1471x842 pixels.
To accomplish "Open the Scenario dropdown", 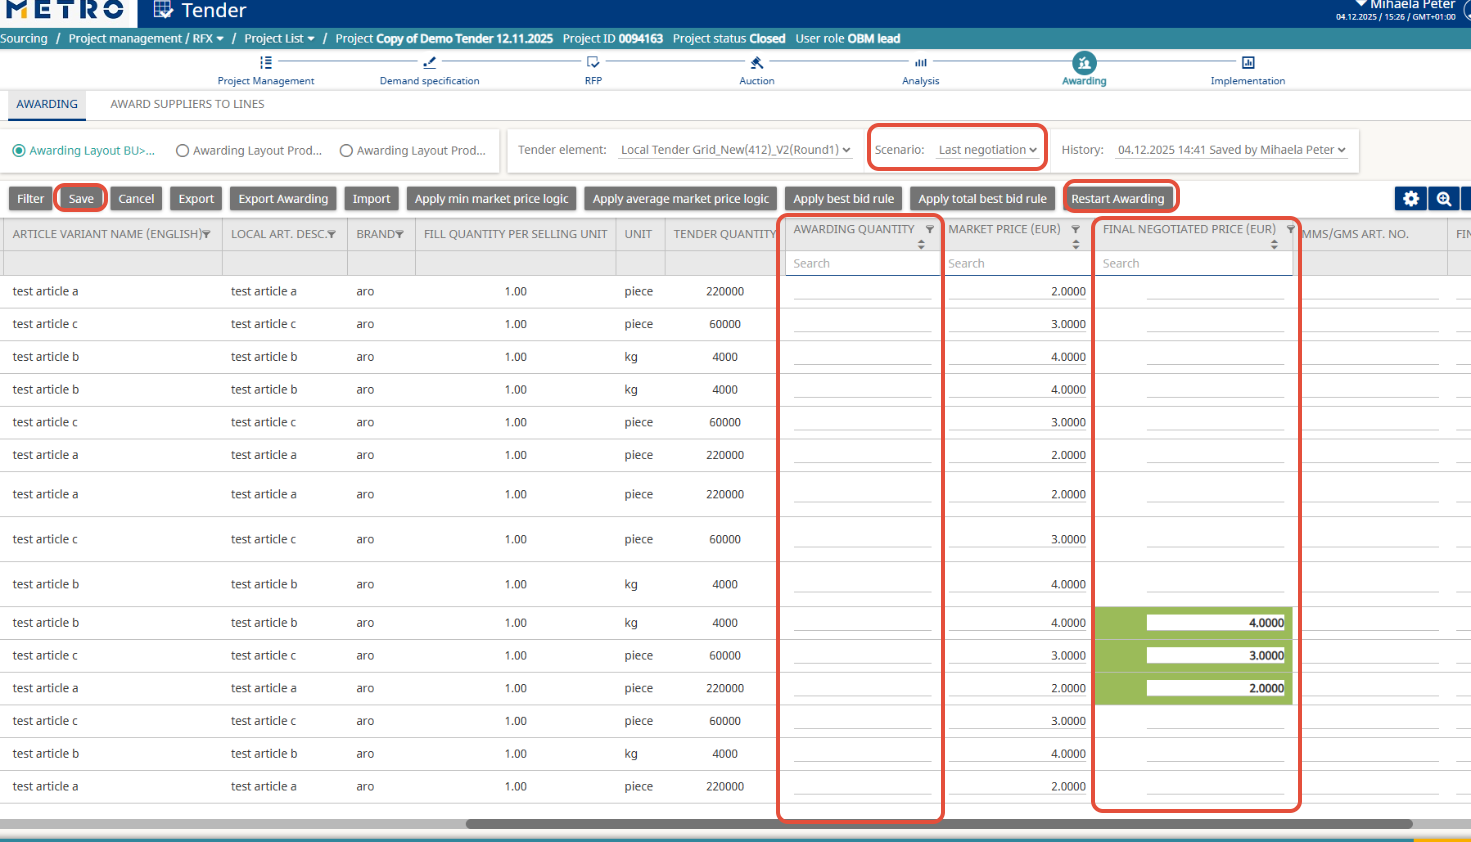I will (x=987, y=150).
